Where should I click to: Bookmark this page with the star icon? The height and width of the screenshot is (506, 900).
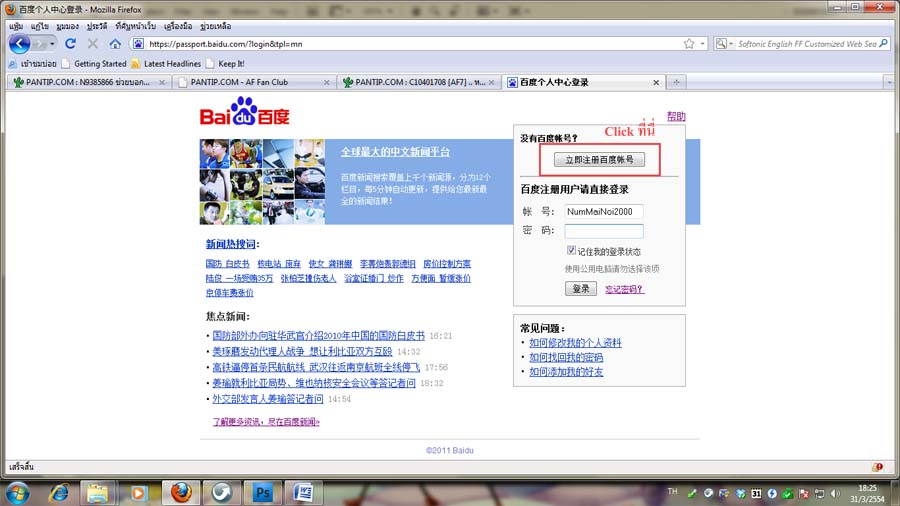tap(689, 44)
